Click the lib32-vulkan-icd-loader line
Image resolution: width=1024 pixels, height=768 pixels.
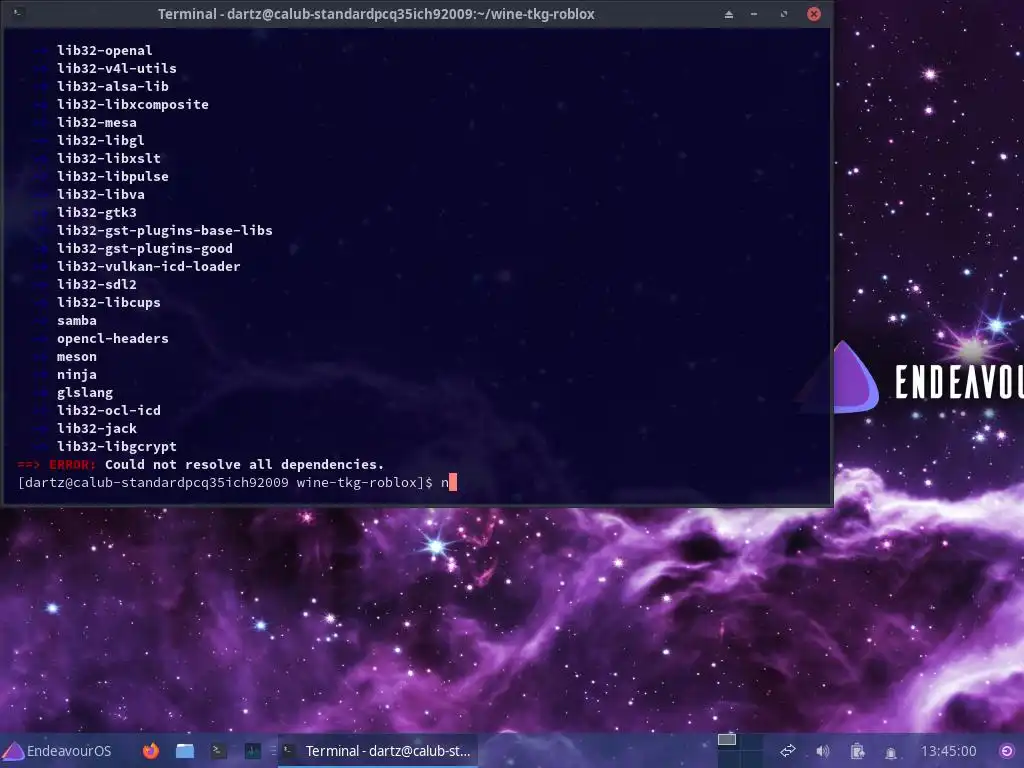[x=148, y=266]
